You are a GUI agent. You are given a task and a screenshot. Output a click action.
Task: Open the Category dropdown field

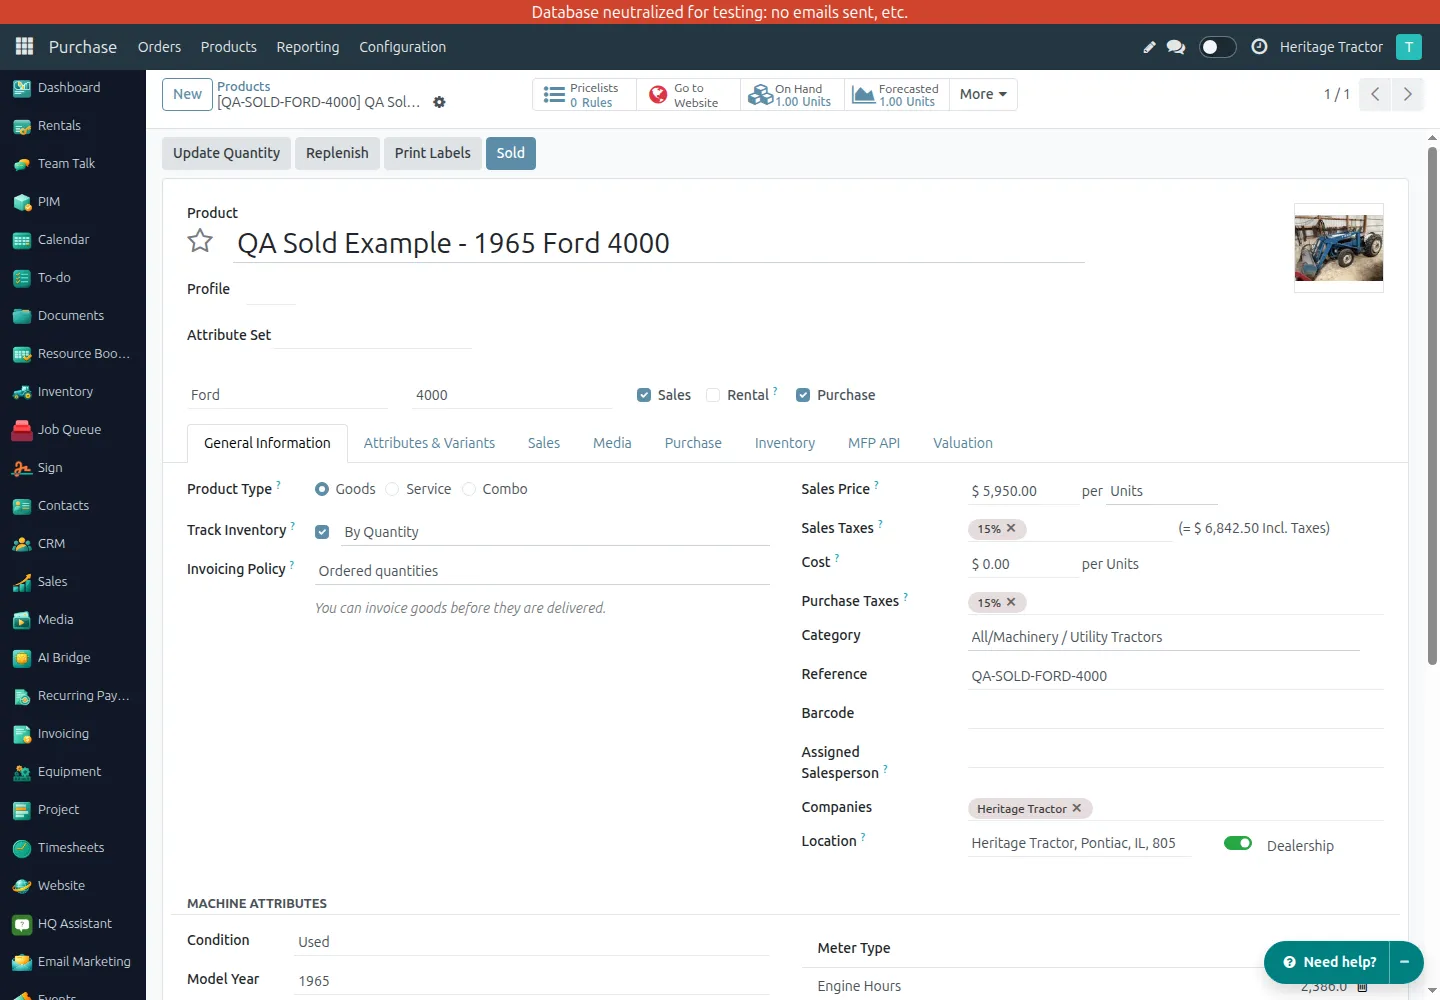[x=1164, y=637]
